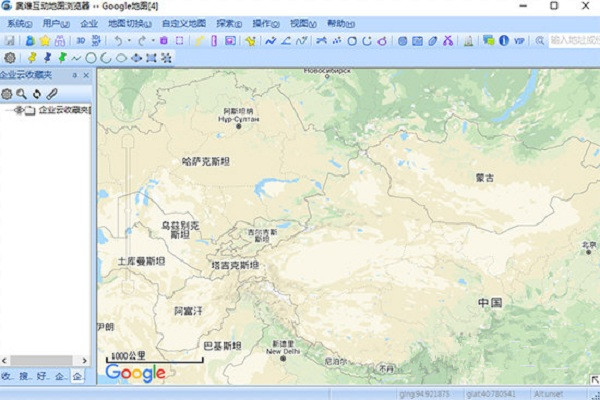This screenshot has height=400, width=600.
Task: Expand the 企业云收藏夹 tree node
Action: pyautogui.click(x=7, y=110)
